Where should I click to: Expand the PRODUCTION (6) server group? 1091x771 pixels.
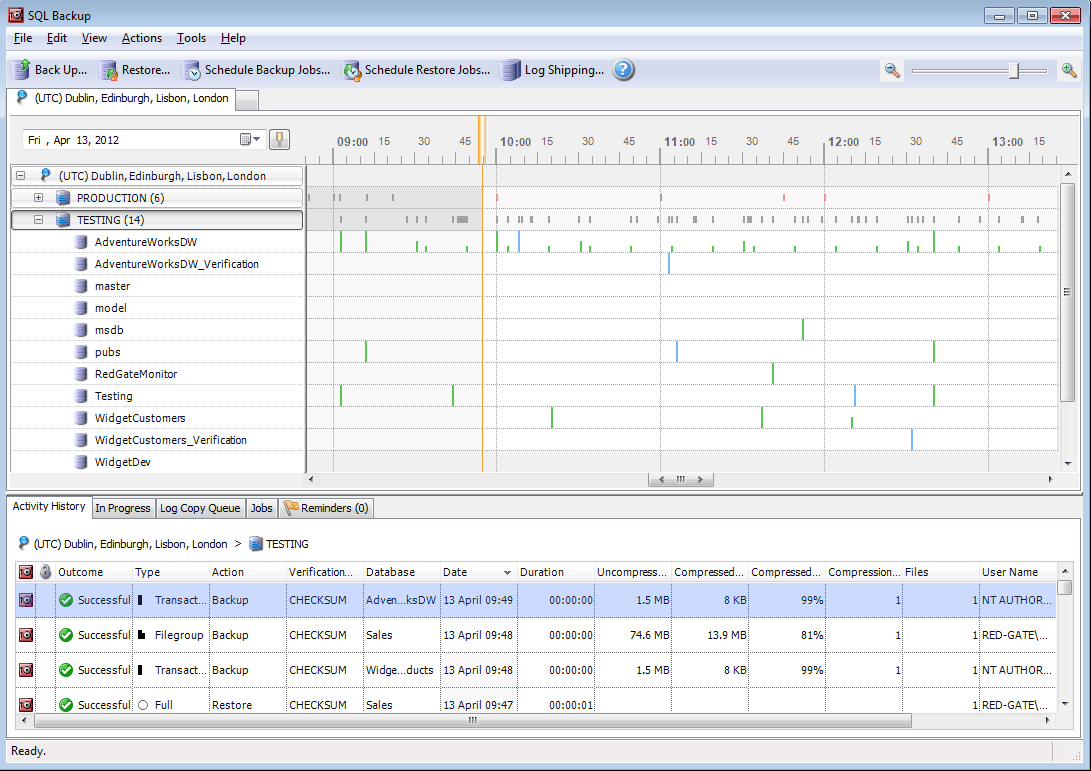coord(39,198)
